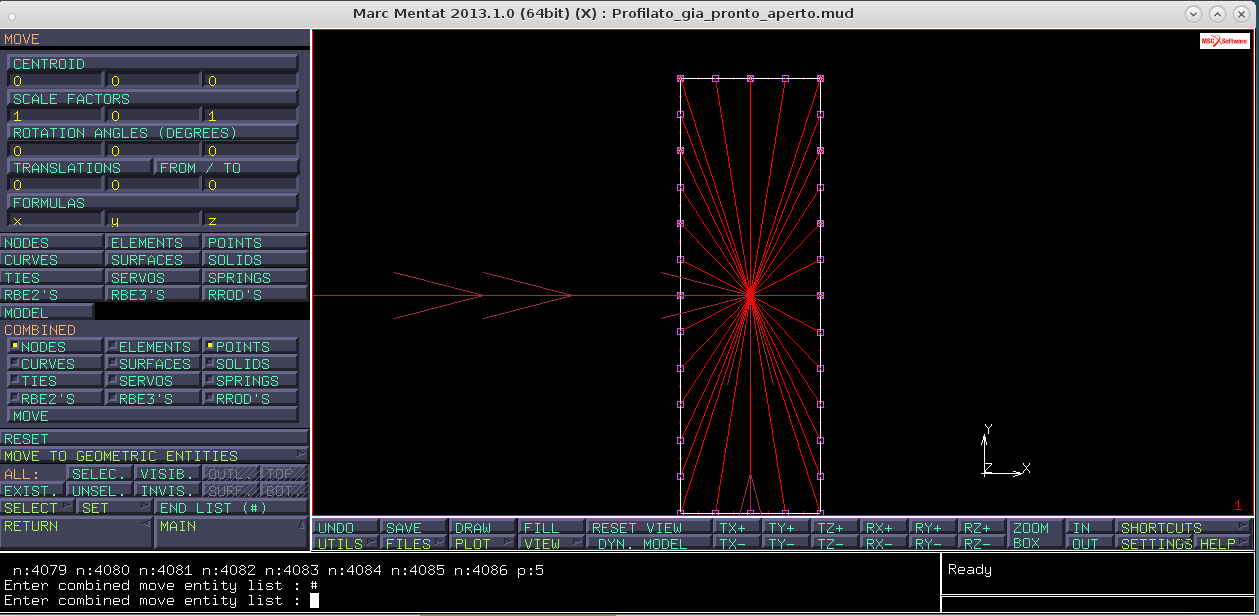Toggle RROD'S under the COMBINED section
Screen dimensions: 1259x616
251,398
